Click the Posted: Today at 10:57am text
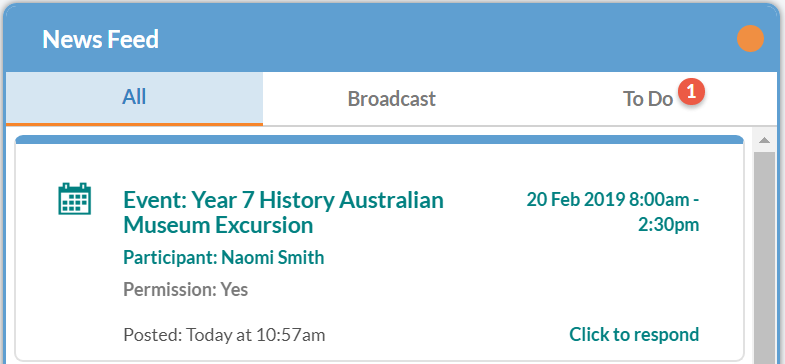The height and width of the screenshot is (364, 785). (x=224, y=334)
